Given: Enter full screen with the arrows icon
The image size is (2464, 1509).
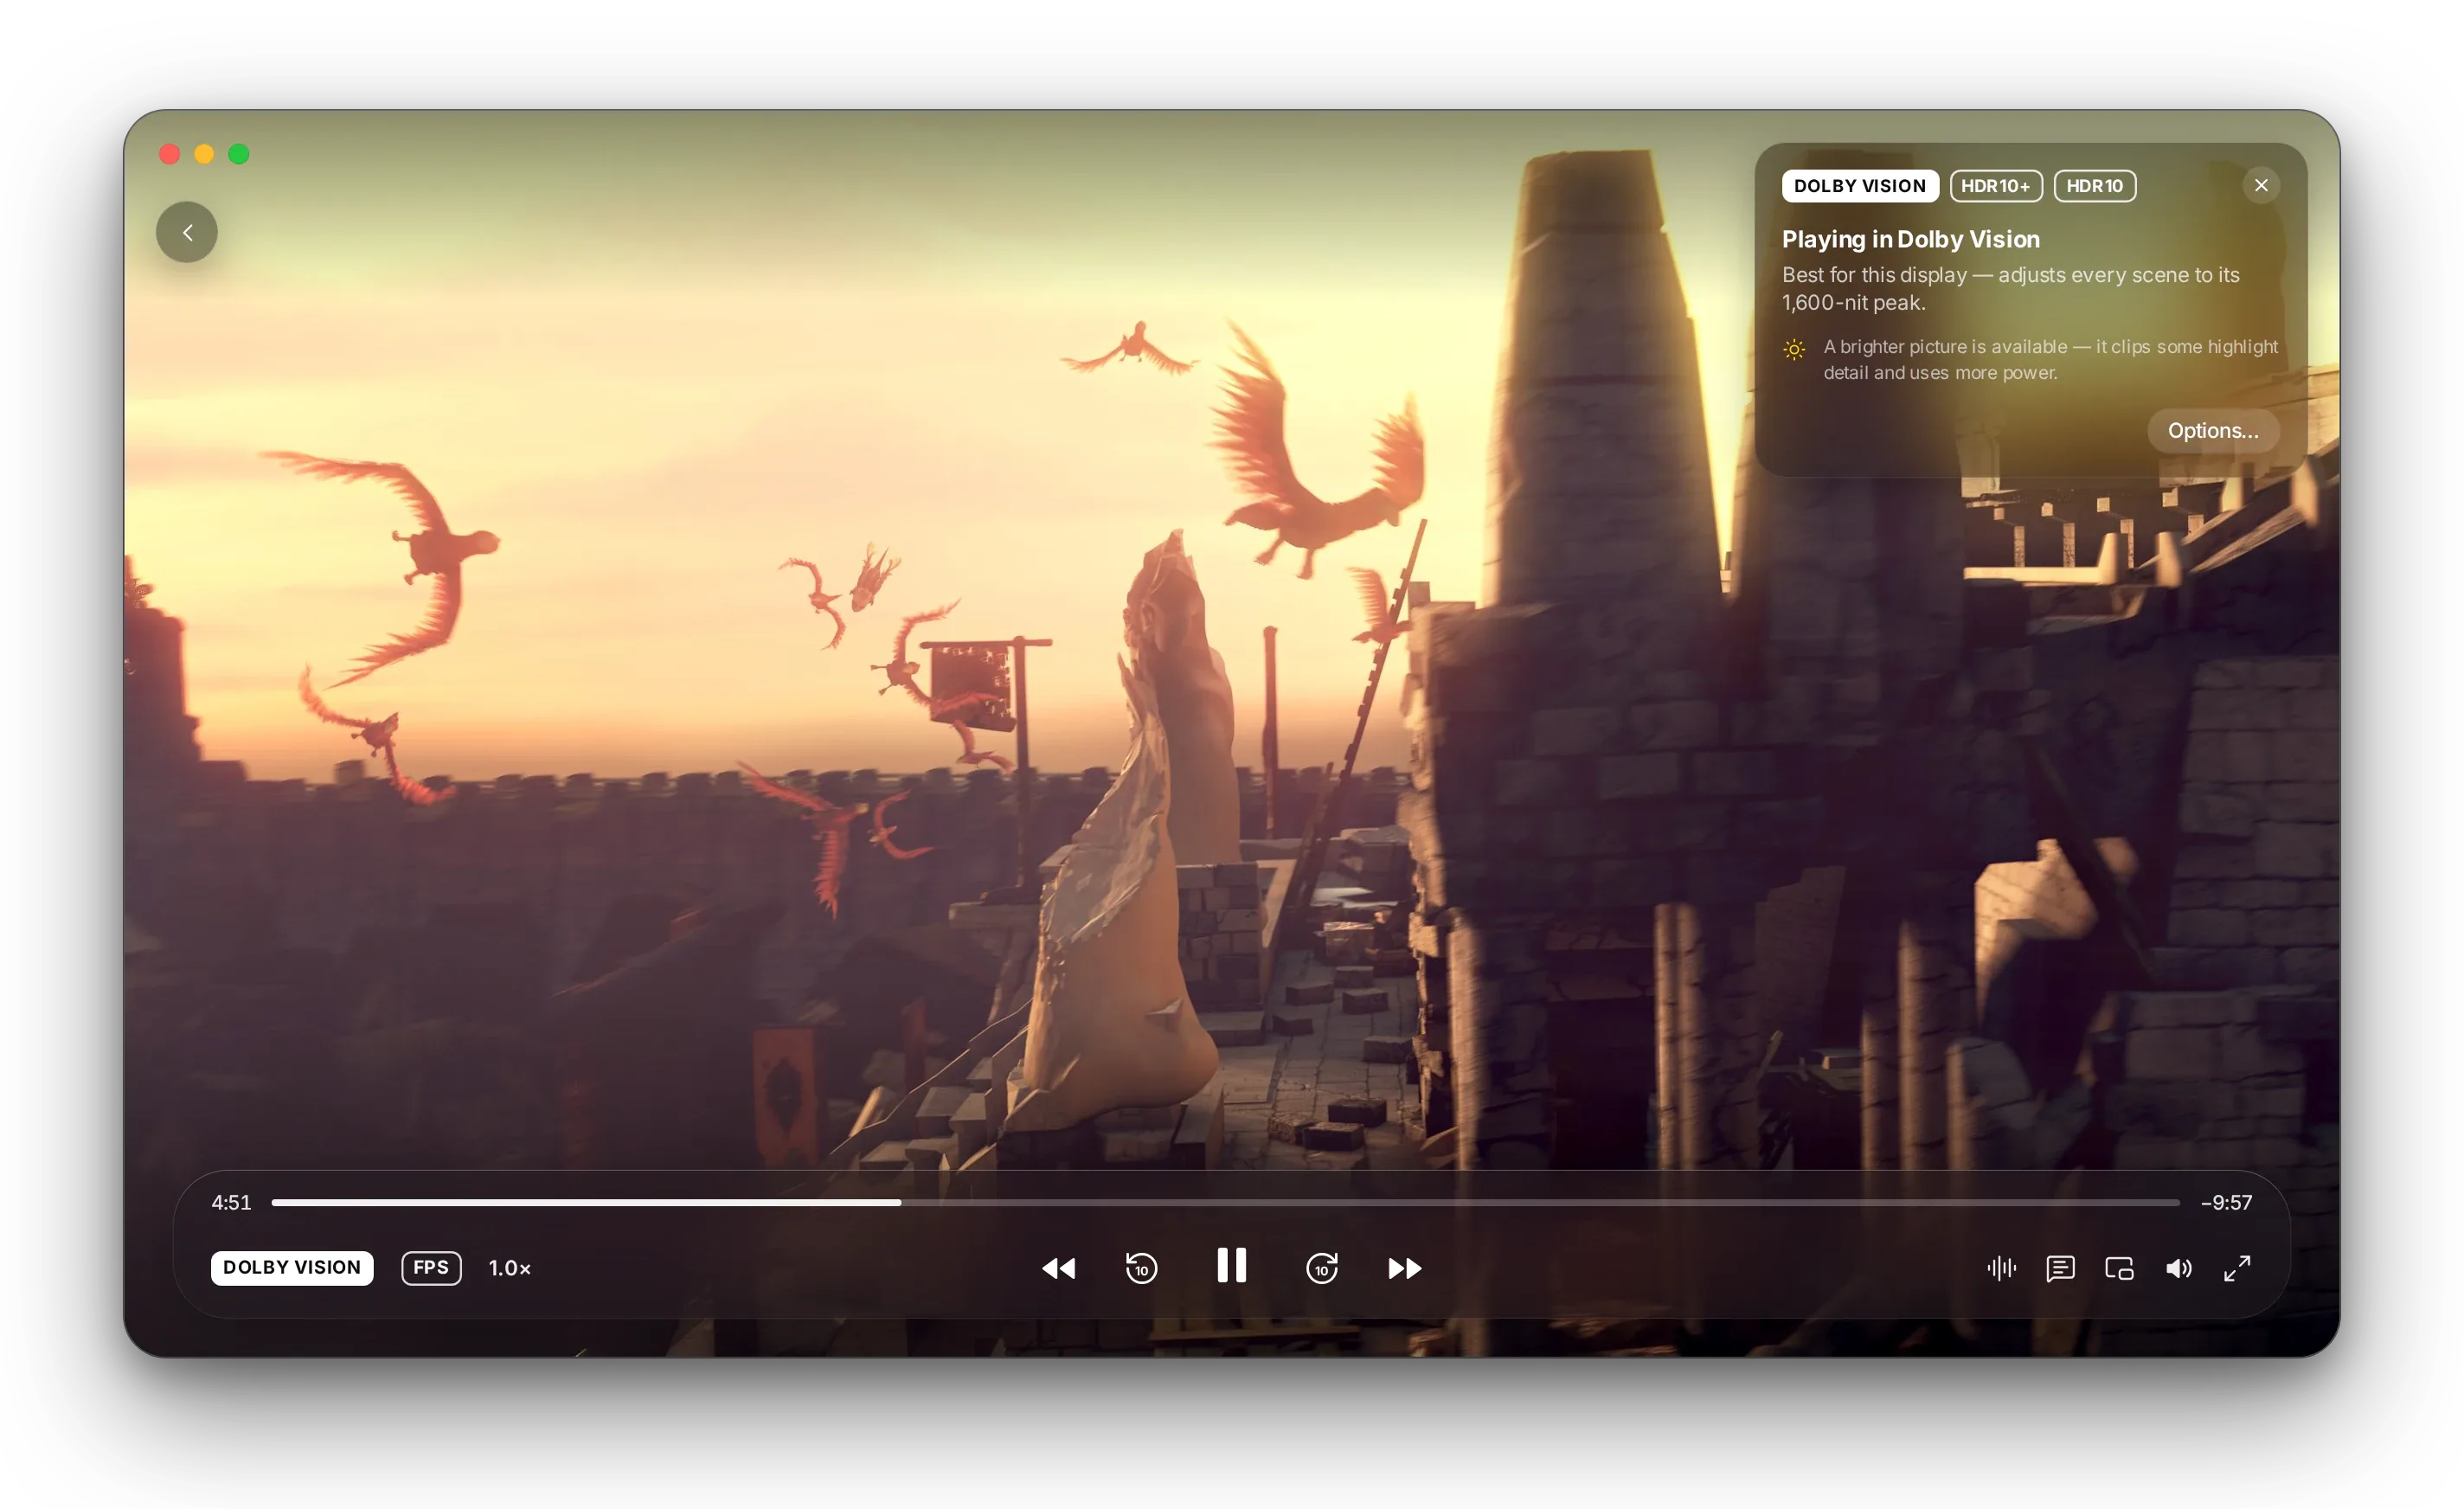Looking at the screenshot, I should [x=2237, y=1268].
